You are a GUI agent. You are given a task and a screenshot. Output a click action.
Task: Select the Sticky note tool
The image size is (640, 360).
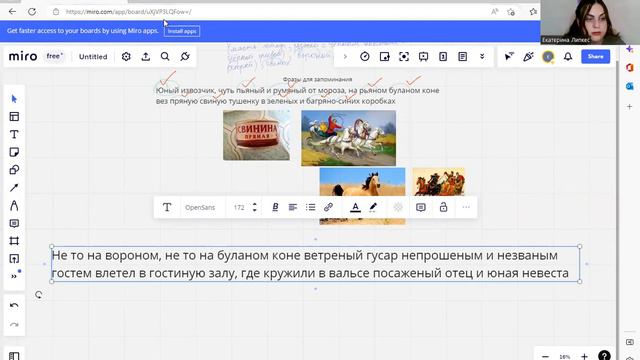[14, 152]
